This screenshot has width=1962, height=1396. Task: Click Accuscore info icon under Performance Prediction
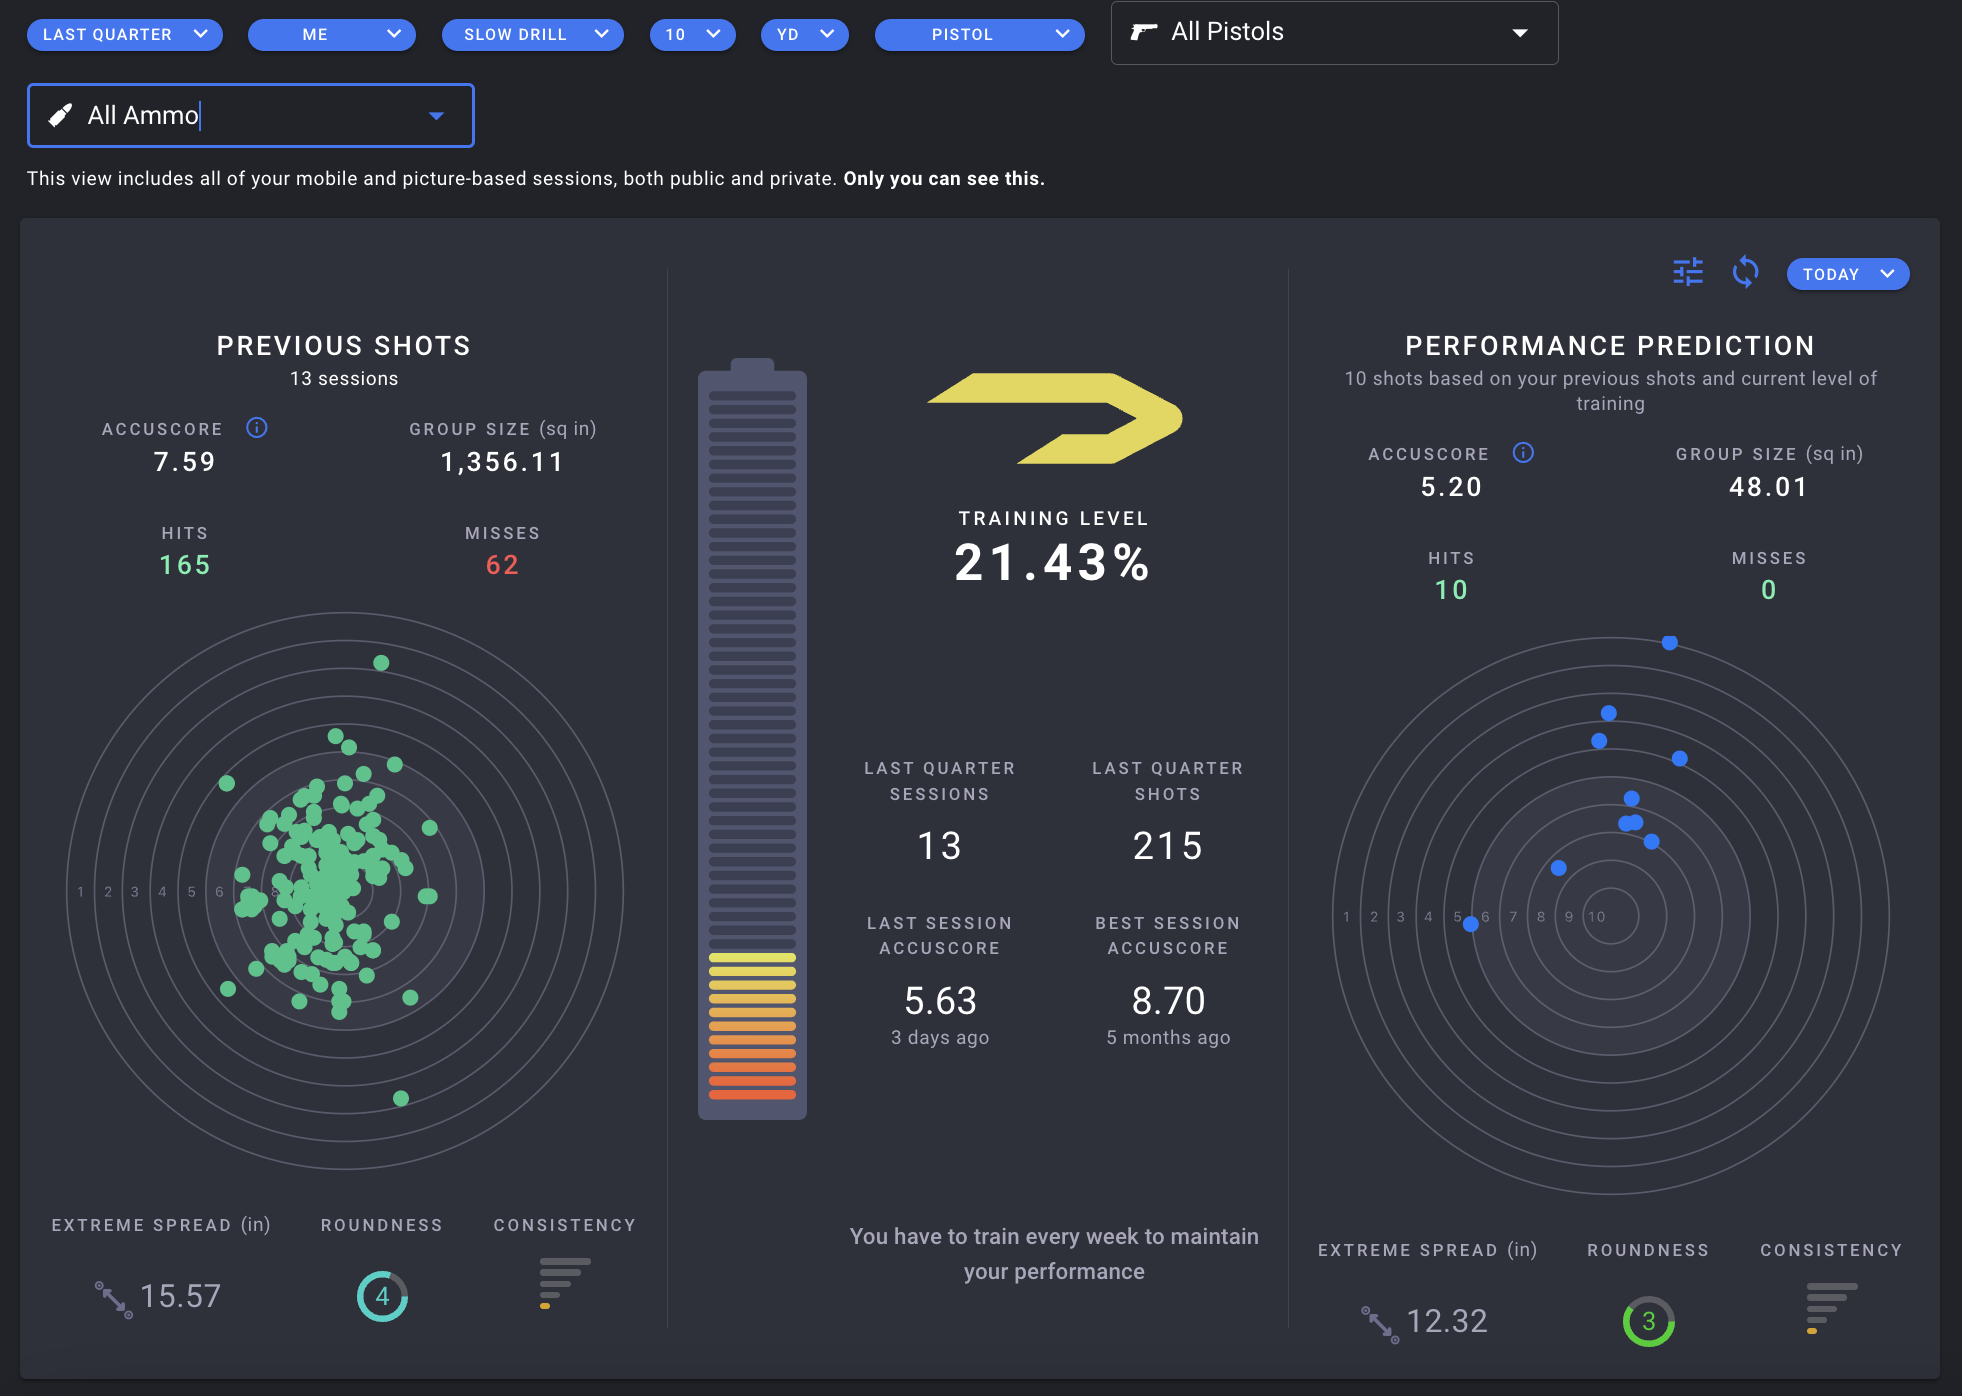pyautogui.click(x=1523, y=453)
